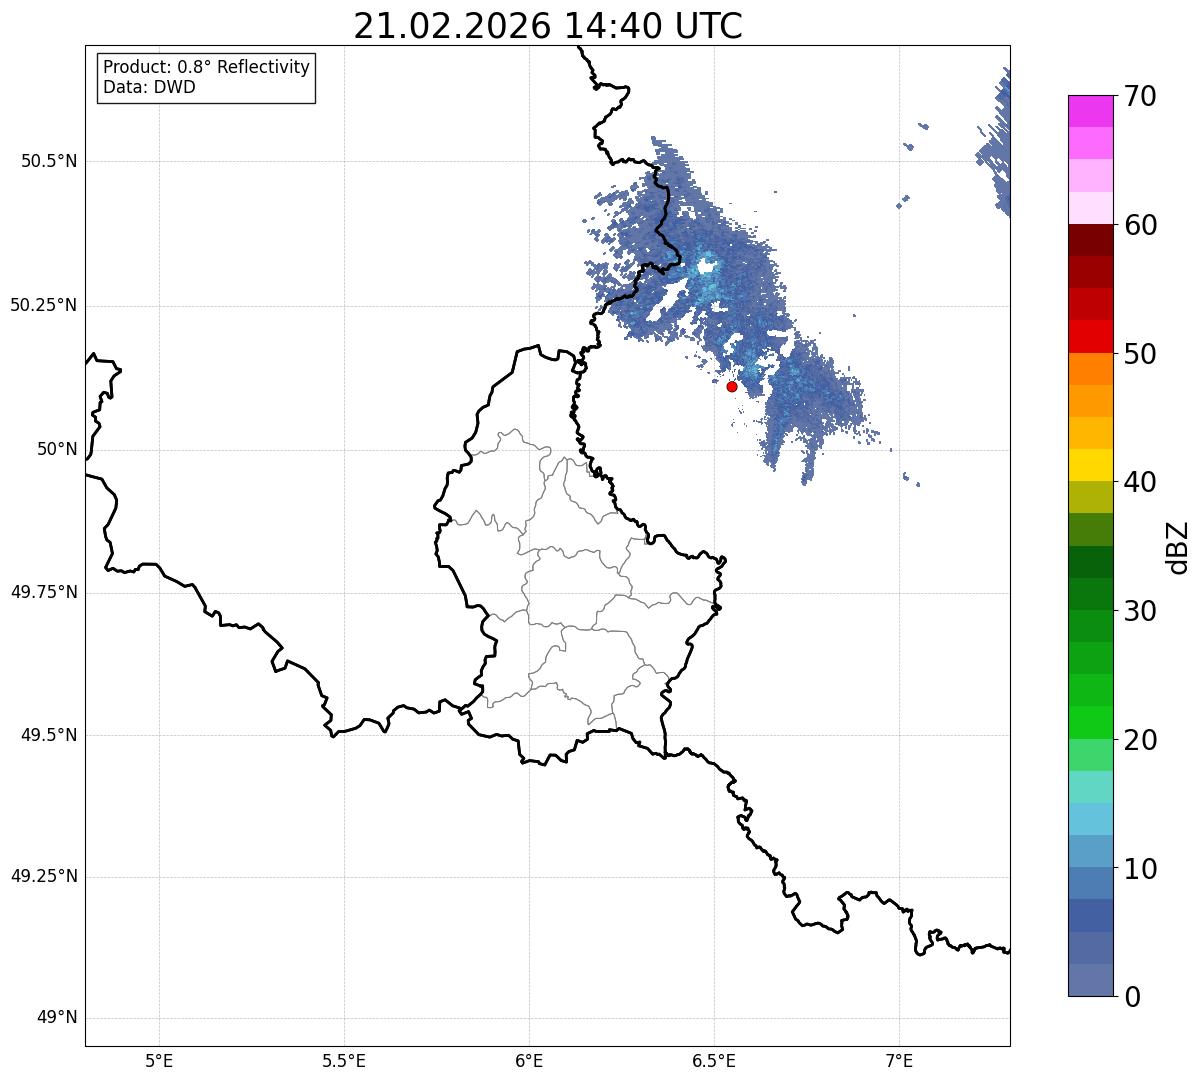Click the 60 colorbar tick label
The width and height of the screenshot is (1202, 1081).
pos(1139,225)
